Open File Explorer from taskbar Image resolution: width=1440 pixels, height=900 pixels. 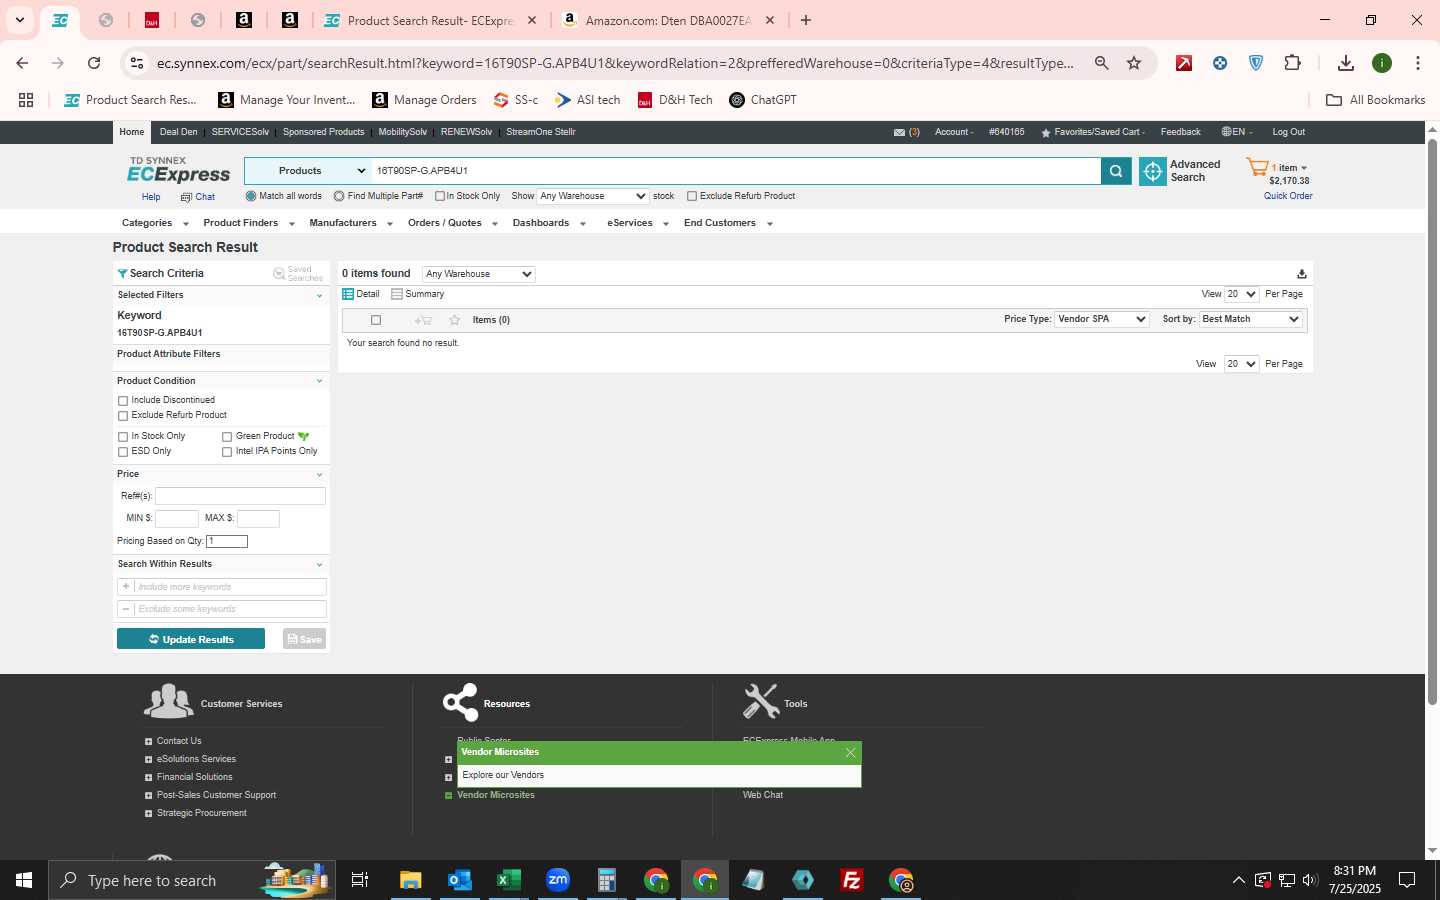pyautogui.click(x=410, y=880)
